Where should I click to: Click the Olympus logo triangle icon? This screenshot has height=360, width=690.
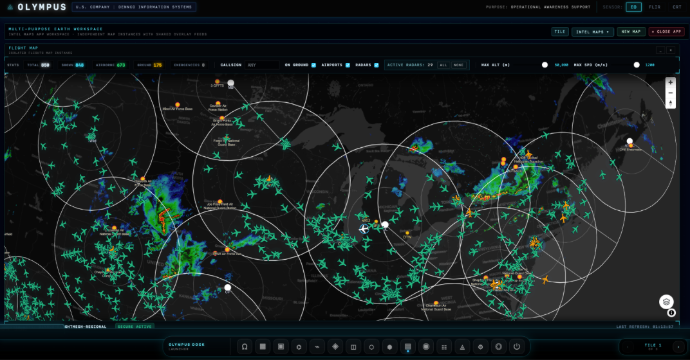pos(10,7)
